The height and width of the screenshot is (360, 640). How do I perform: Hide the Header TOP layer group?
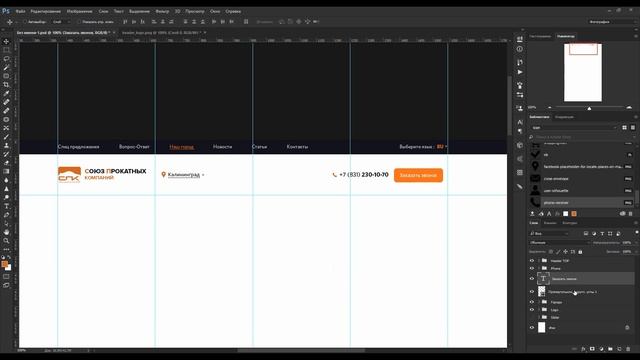tap(532, 260)
